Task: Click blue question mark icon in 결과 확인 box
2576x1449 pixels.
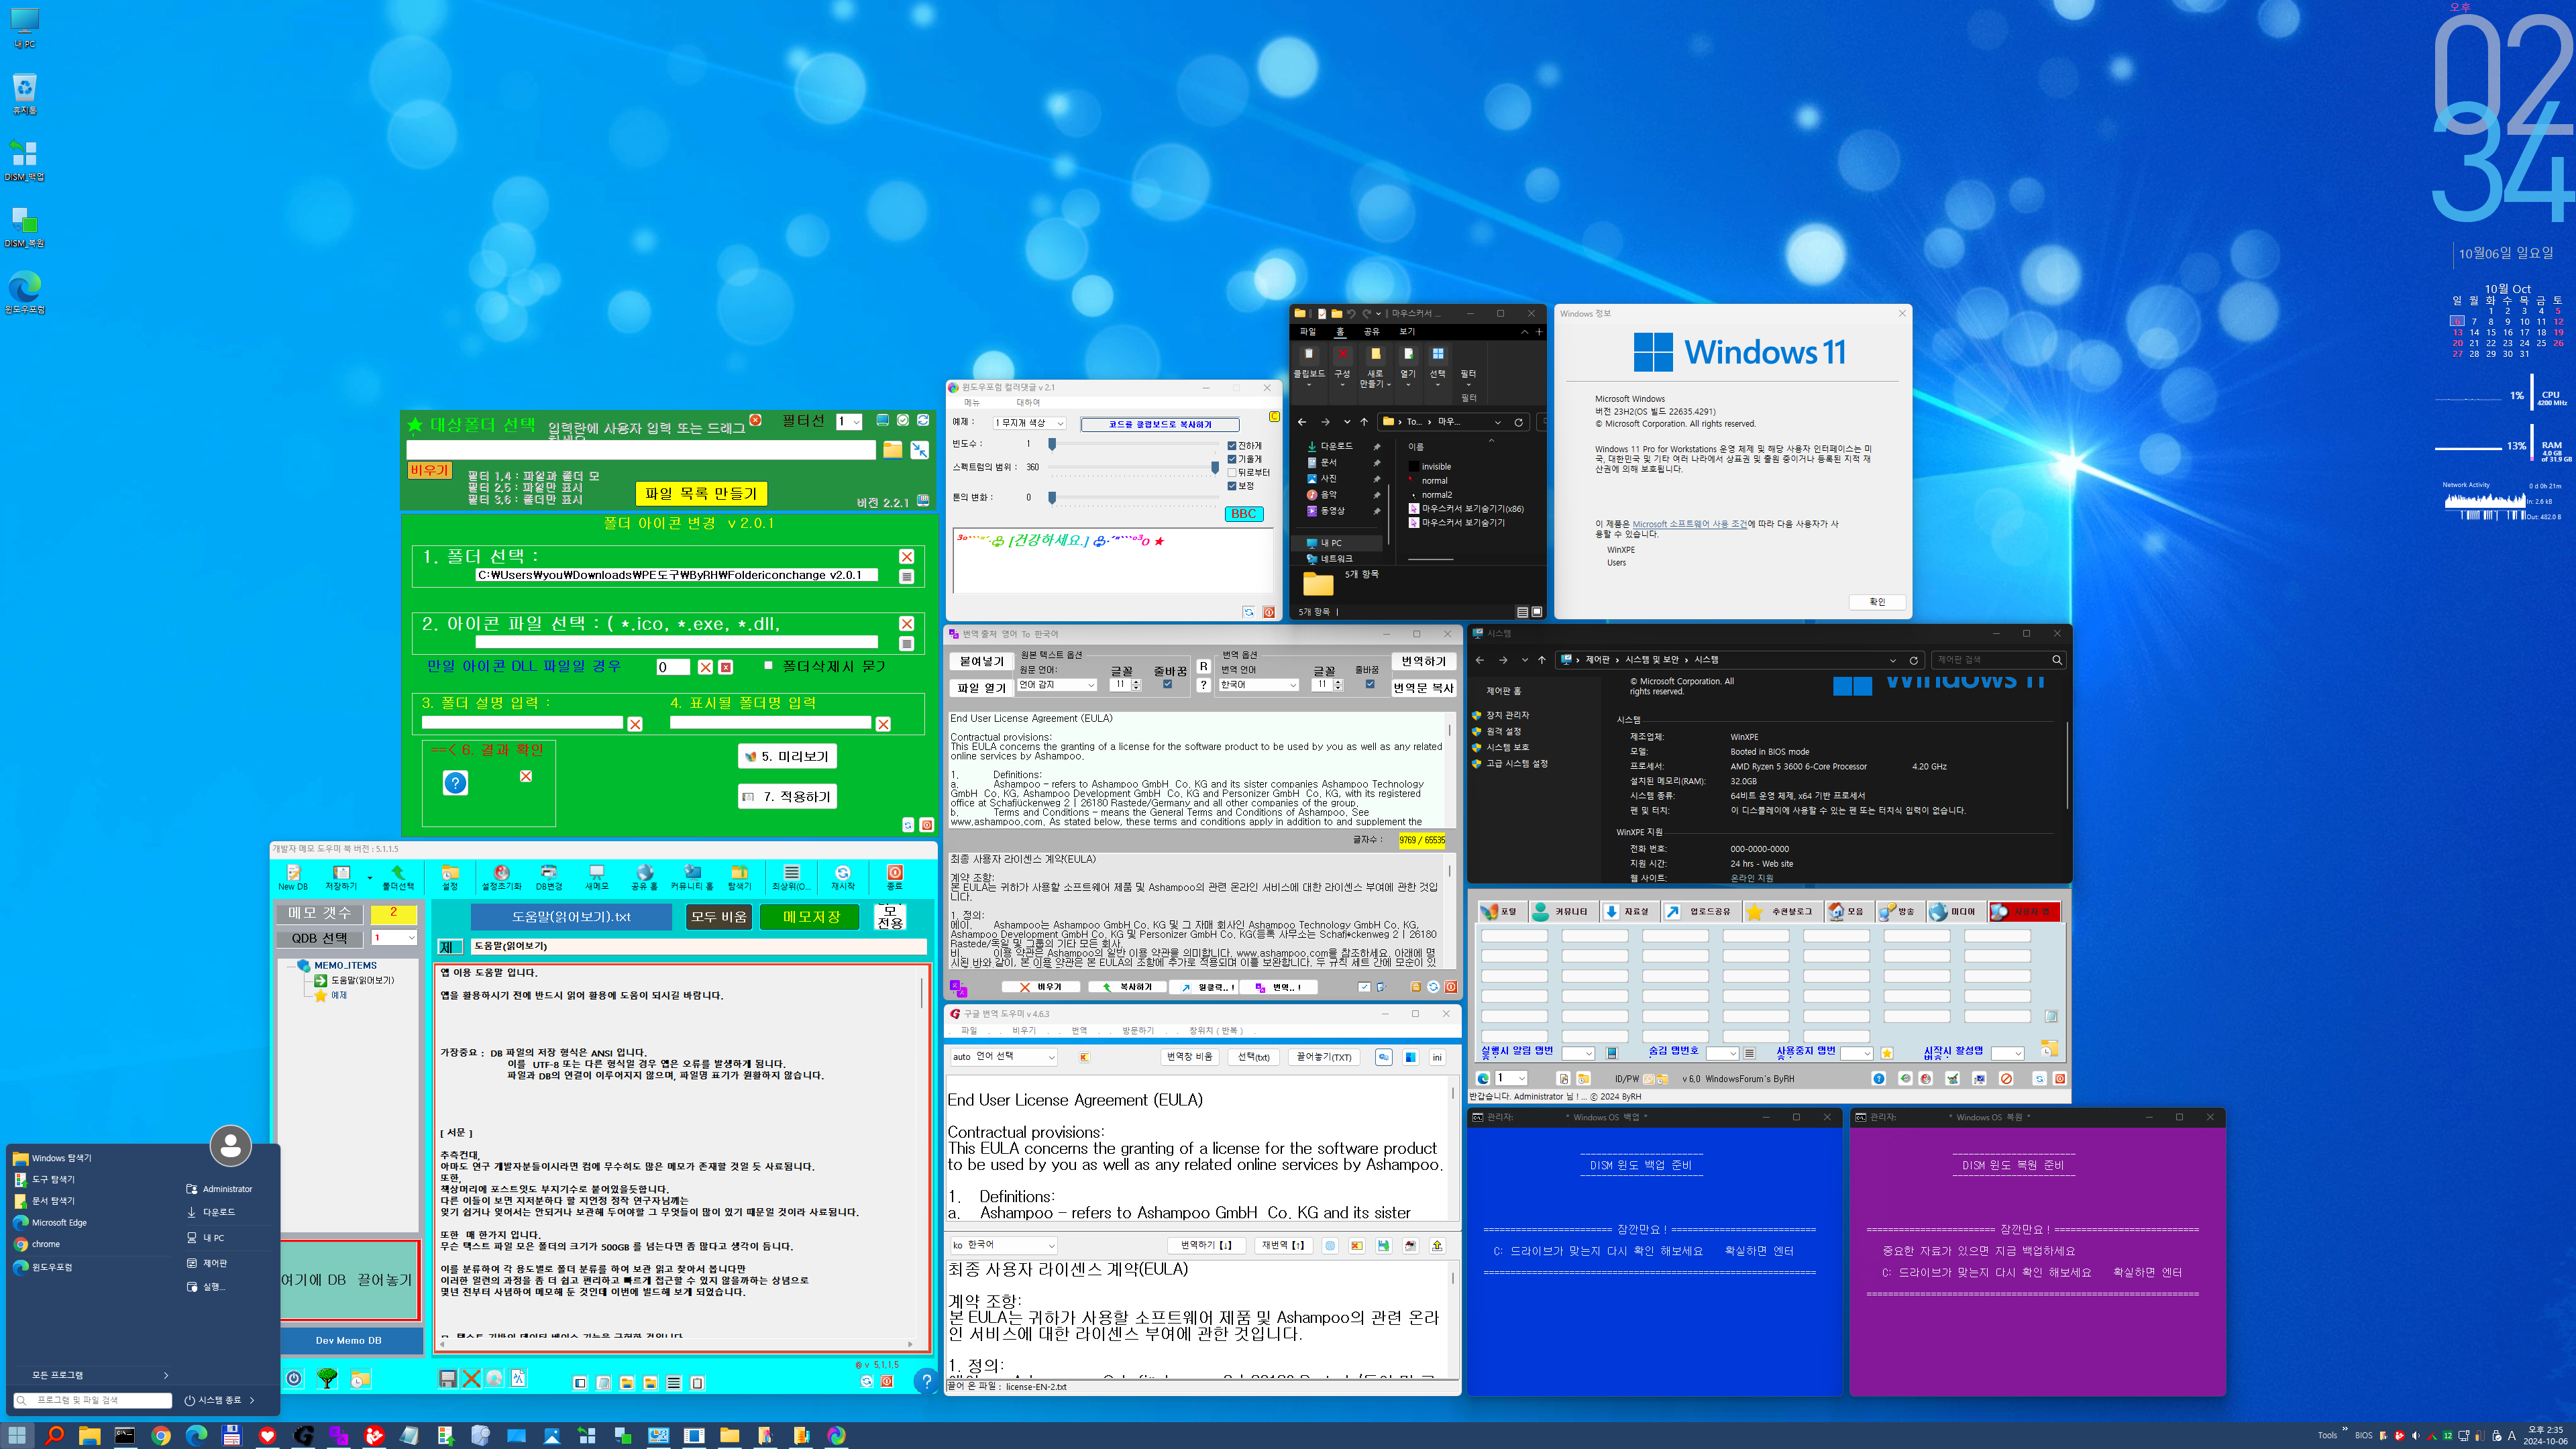Action: 455,783
